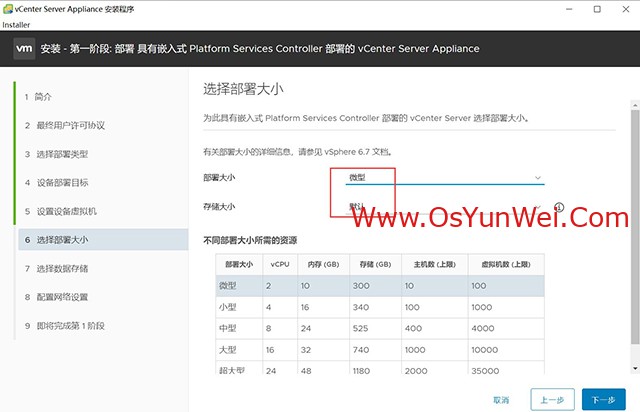Click the vm logo in header
Viewport: 640px width, 412px height.
point(24,49)
